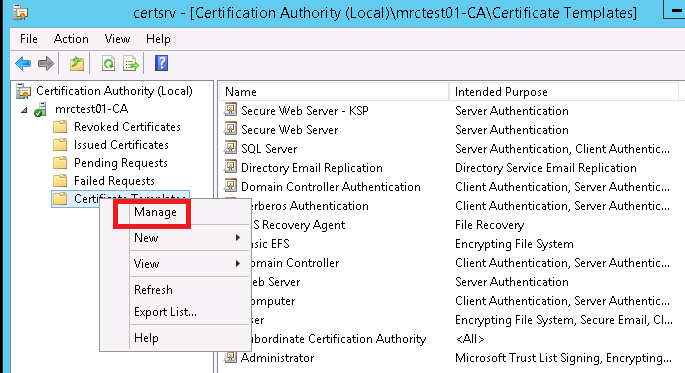This screenshot has width=685, height=373.
Task: Click the Encrypting File System purpose cell
Action: click(514, 244)
